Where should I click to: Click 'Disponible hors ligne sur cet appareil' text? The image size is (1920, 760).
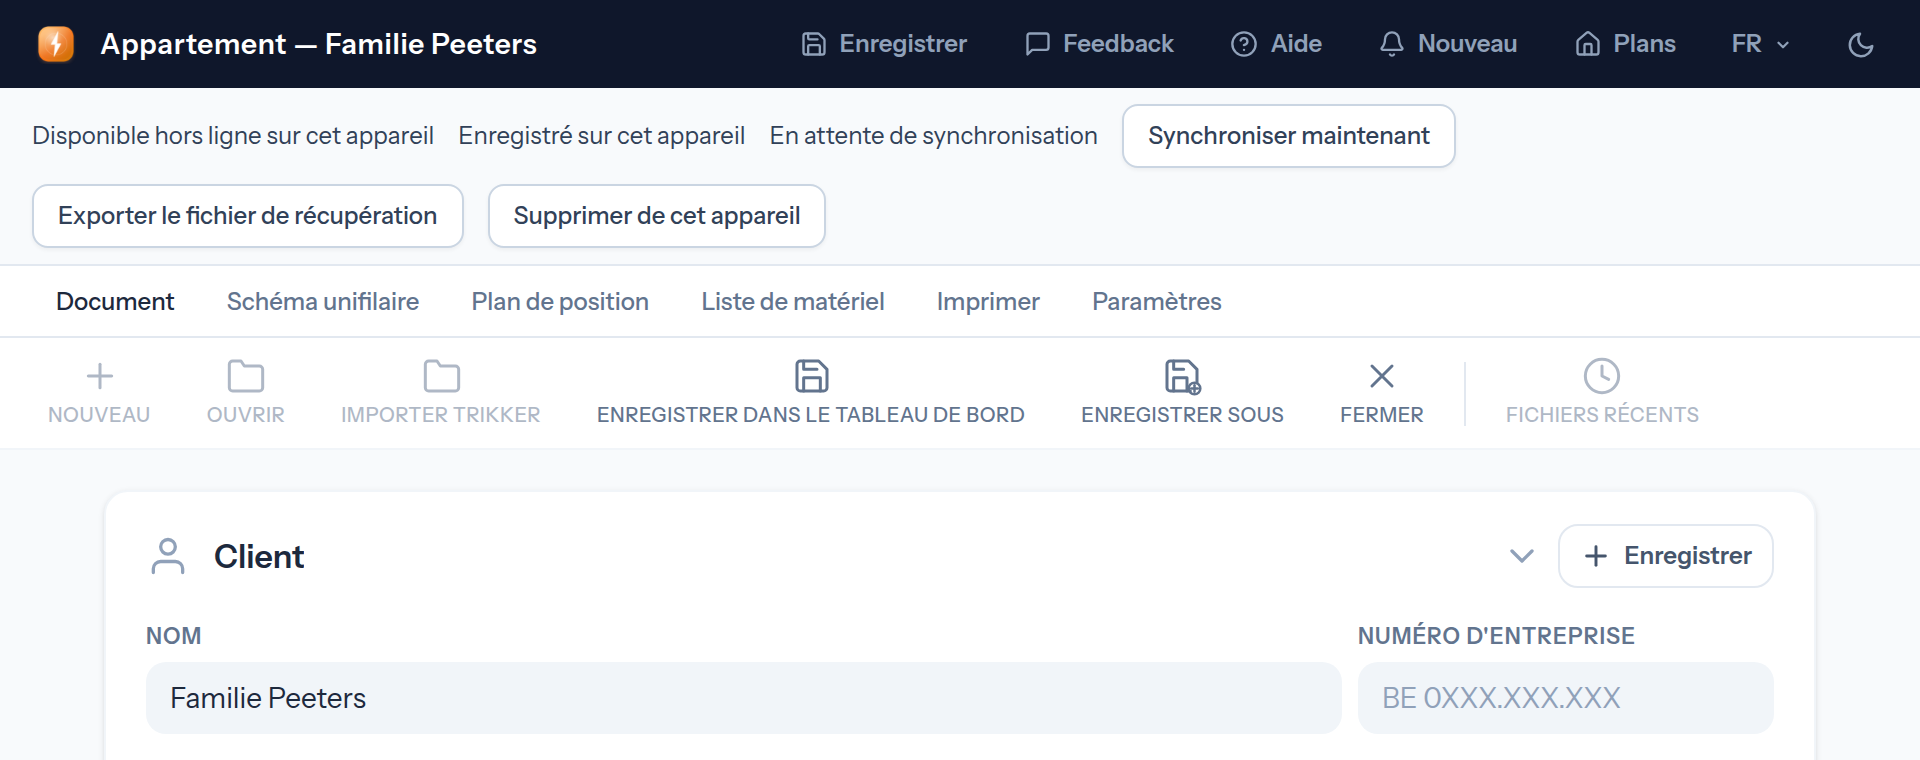[233, 136]
